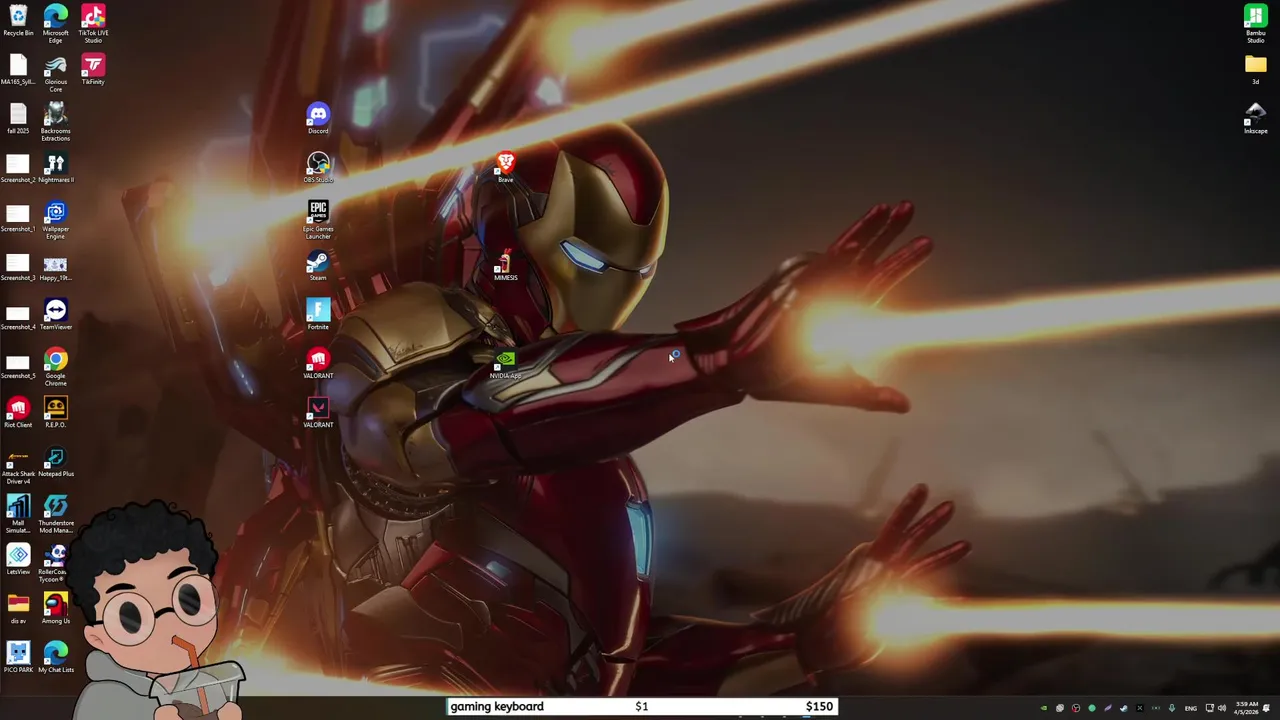
Task: Select Nightmares II desktop icon
Action: (56, 167)
